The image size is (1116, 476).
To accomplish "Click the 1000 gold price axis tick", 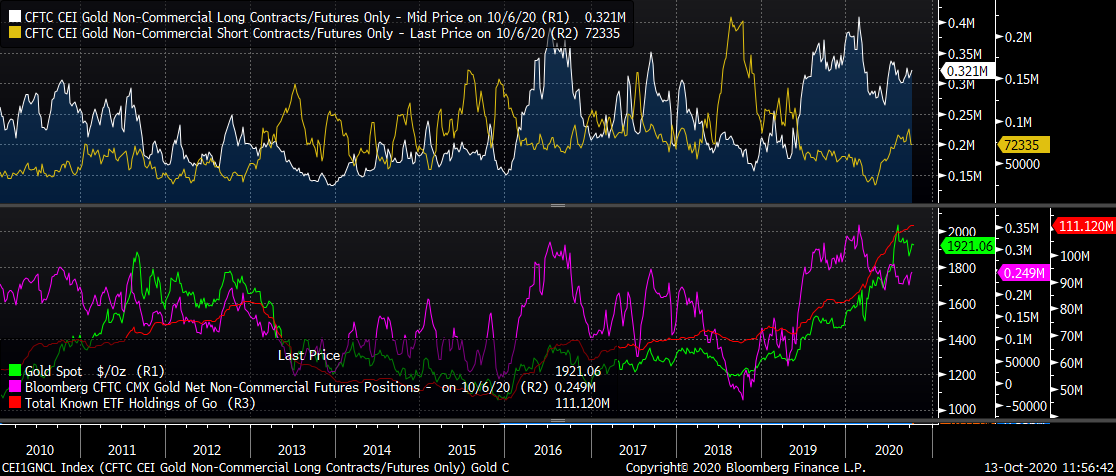I will pos(961,410).
